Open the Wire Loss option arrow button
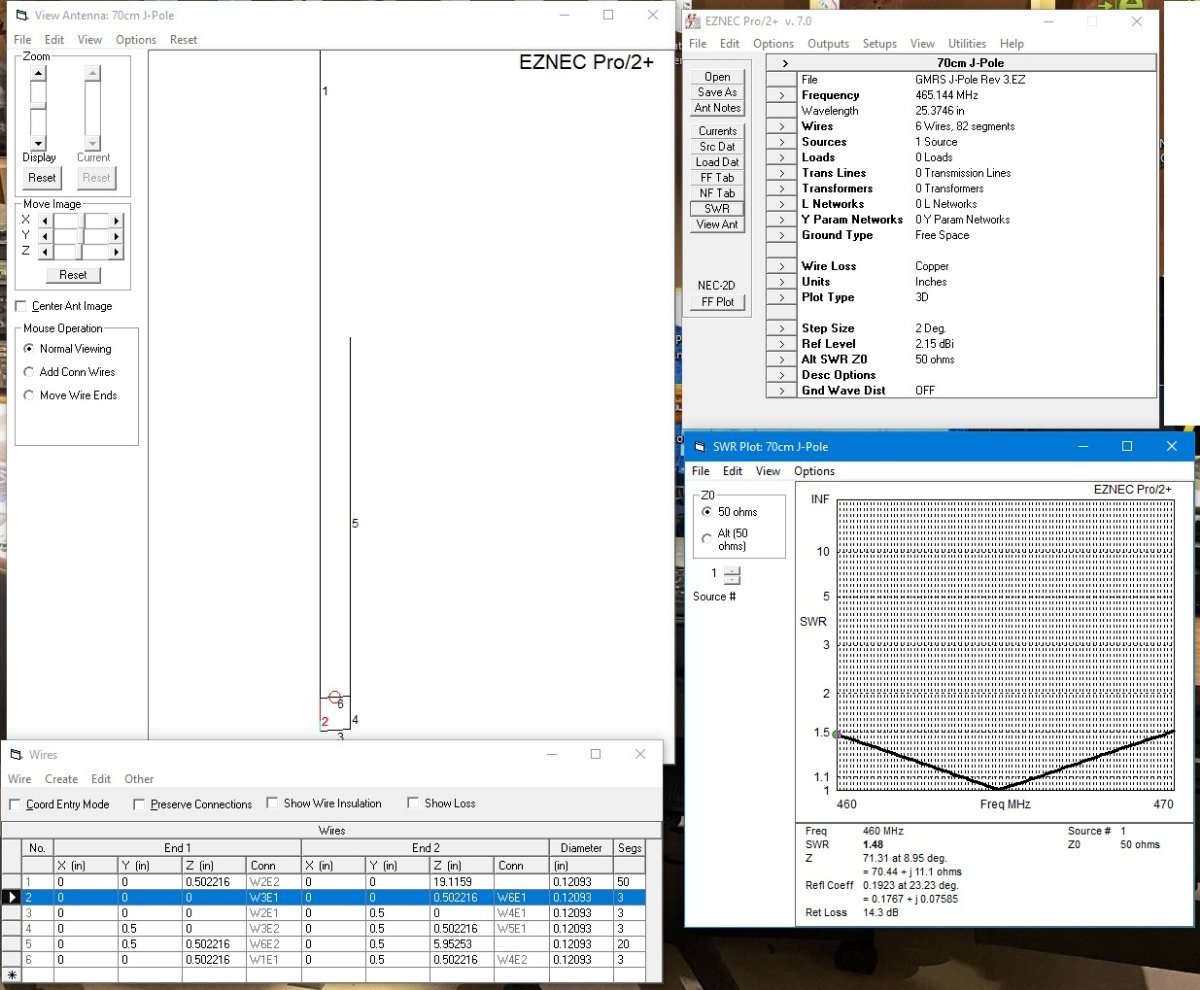The width and height of the screenshot is (1200, 990). click(x=781, y=266)
